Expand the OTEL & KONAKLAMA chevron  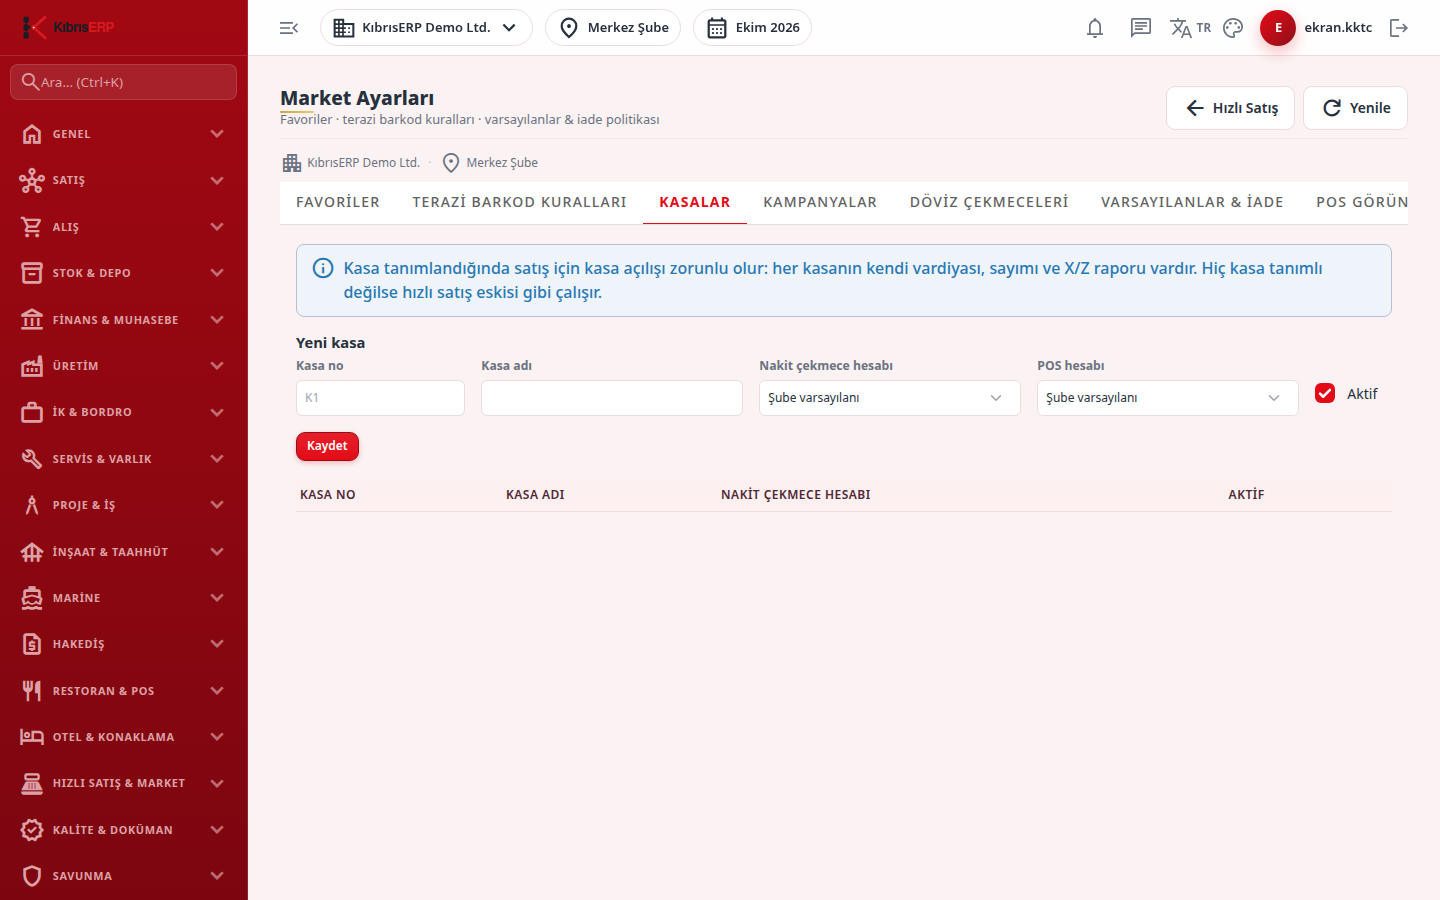click(x=217, y=737)
